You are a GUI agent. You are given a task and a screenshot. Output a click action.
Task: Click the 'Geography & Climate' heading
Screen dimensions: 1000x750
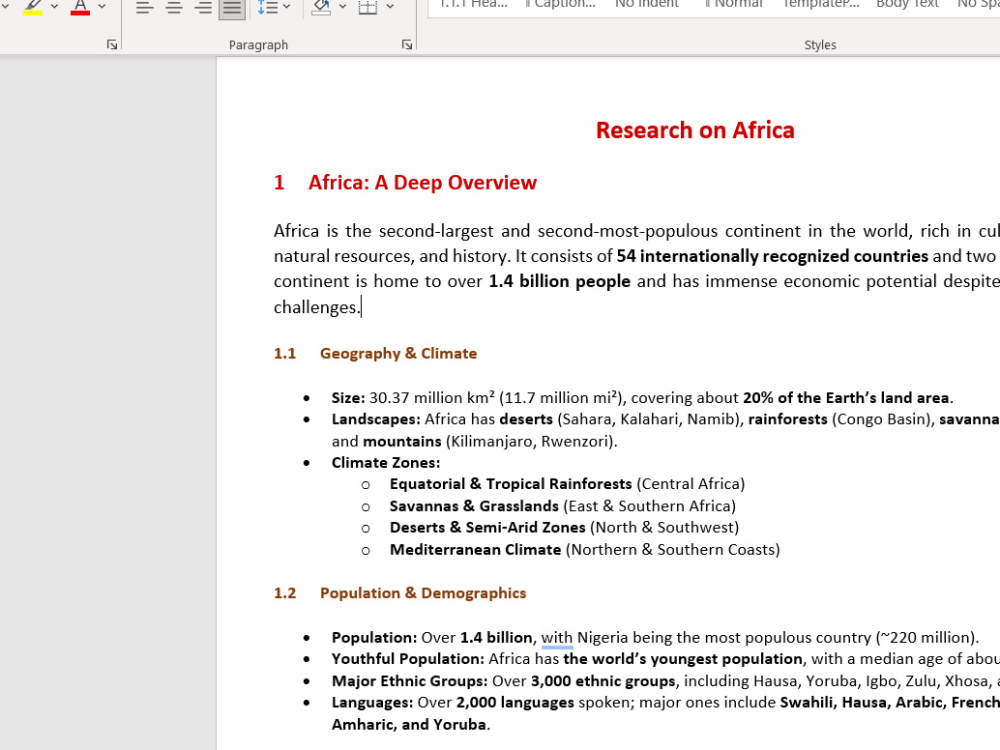tap(399, 354)
